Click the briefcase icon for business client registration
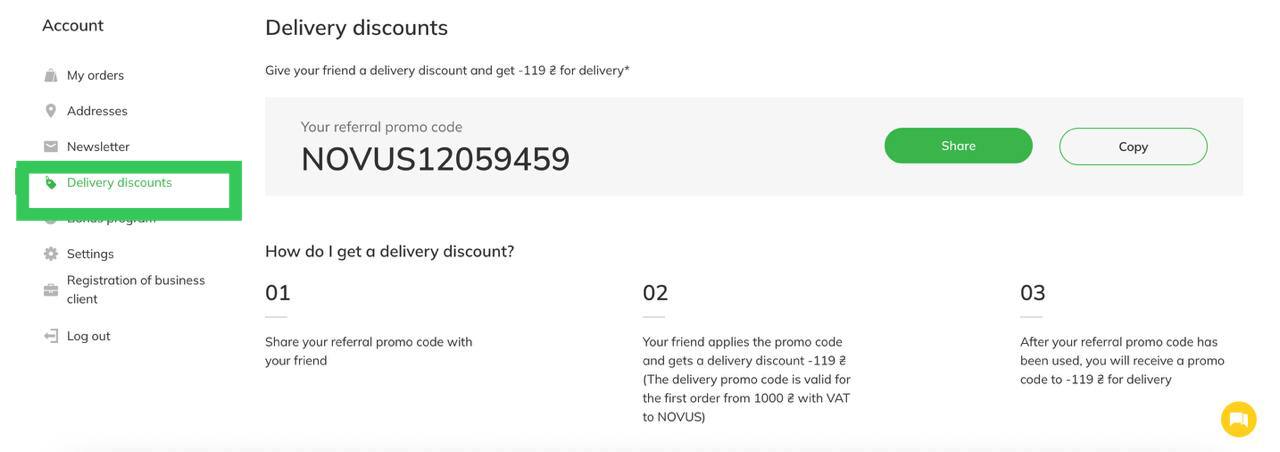 [x=51, y=290]
